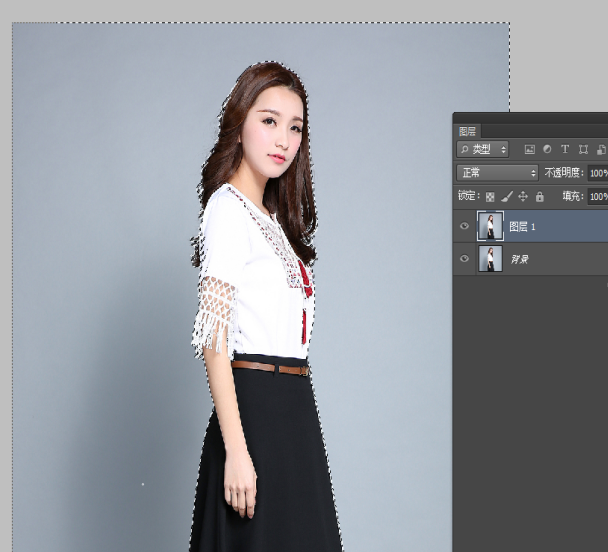The width and height of the screenshot is (608, 552).
Task: Filter layers by type (T) icon
Action: coord(565,149)
